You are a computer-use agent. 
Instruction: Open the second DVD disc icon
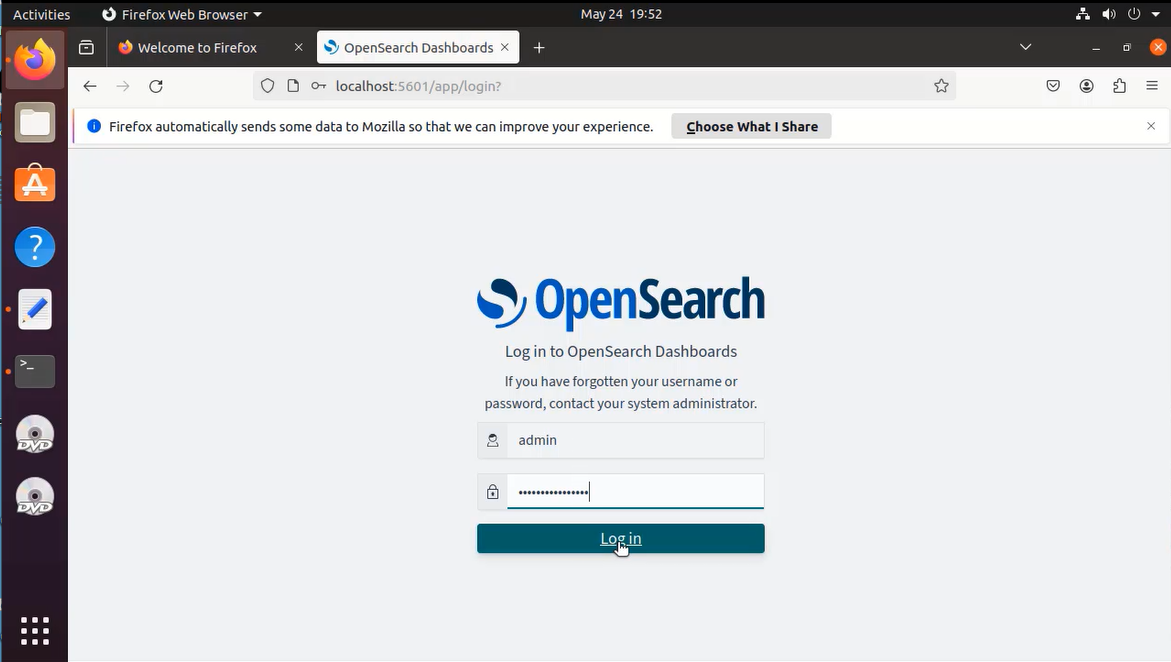35,497
